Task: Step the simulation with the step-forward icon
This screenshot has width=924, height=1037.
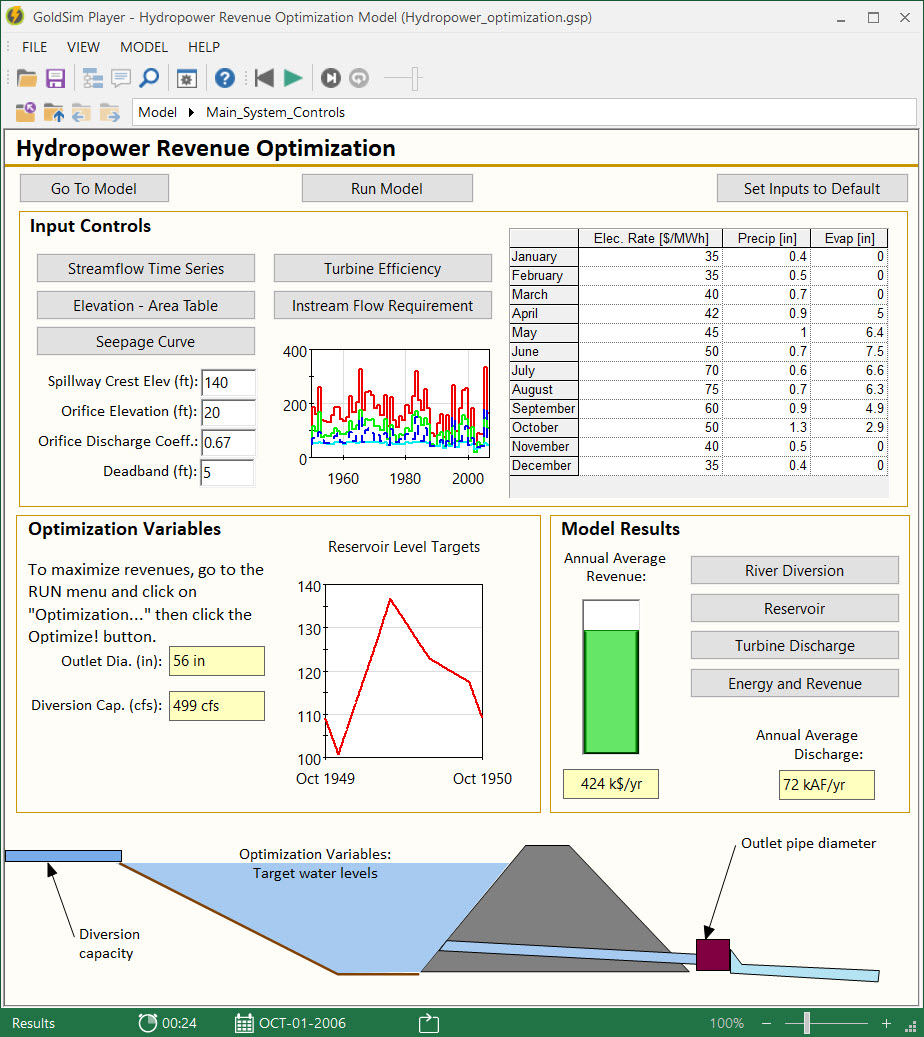Action: pyautogui.click(x=331, y=78)
